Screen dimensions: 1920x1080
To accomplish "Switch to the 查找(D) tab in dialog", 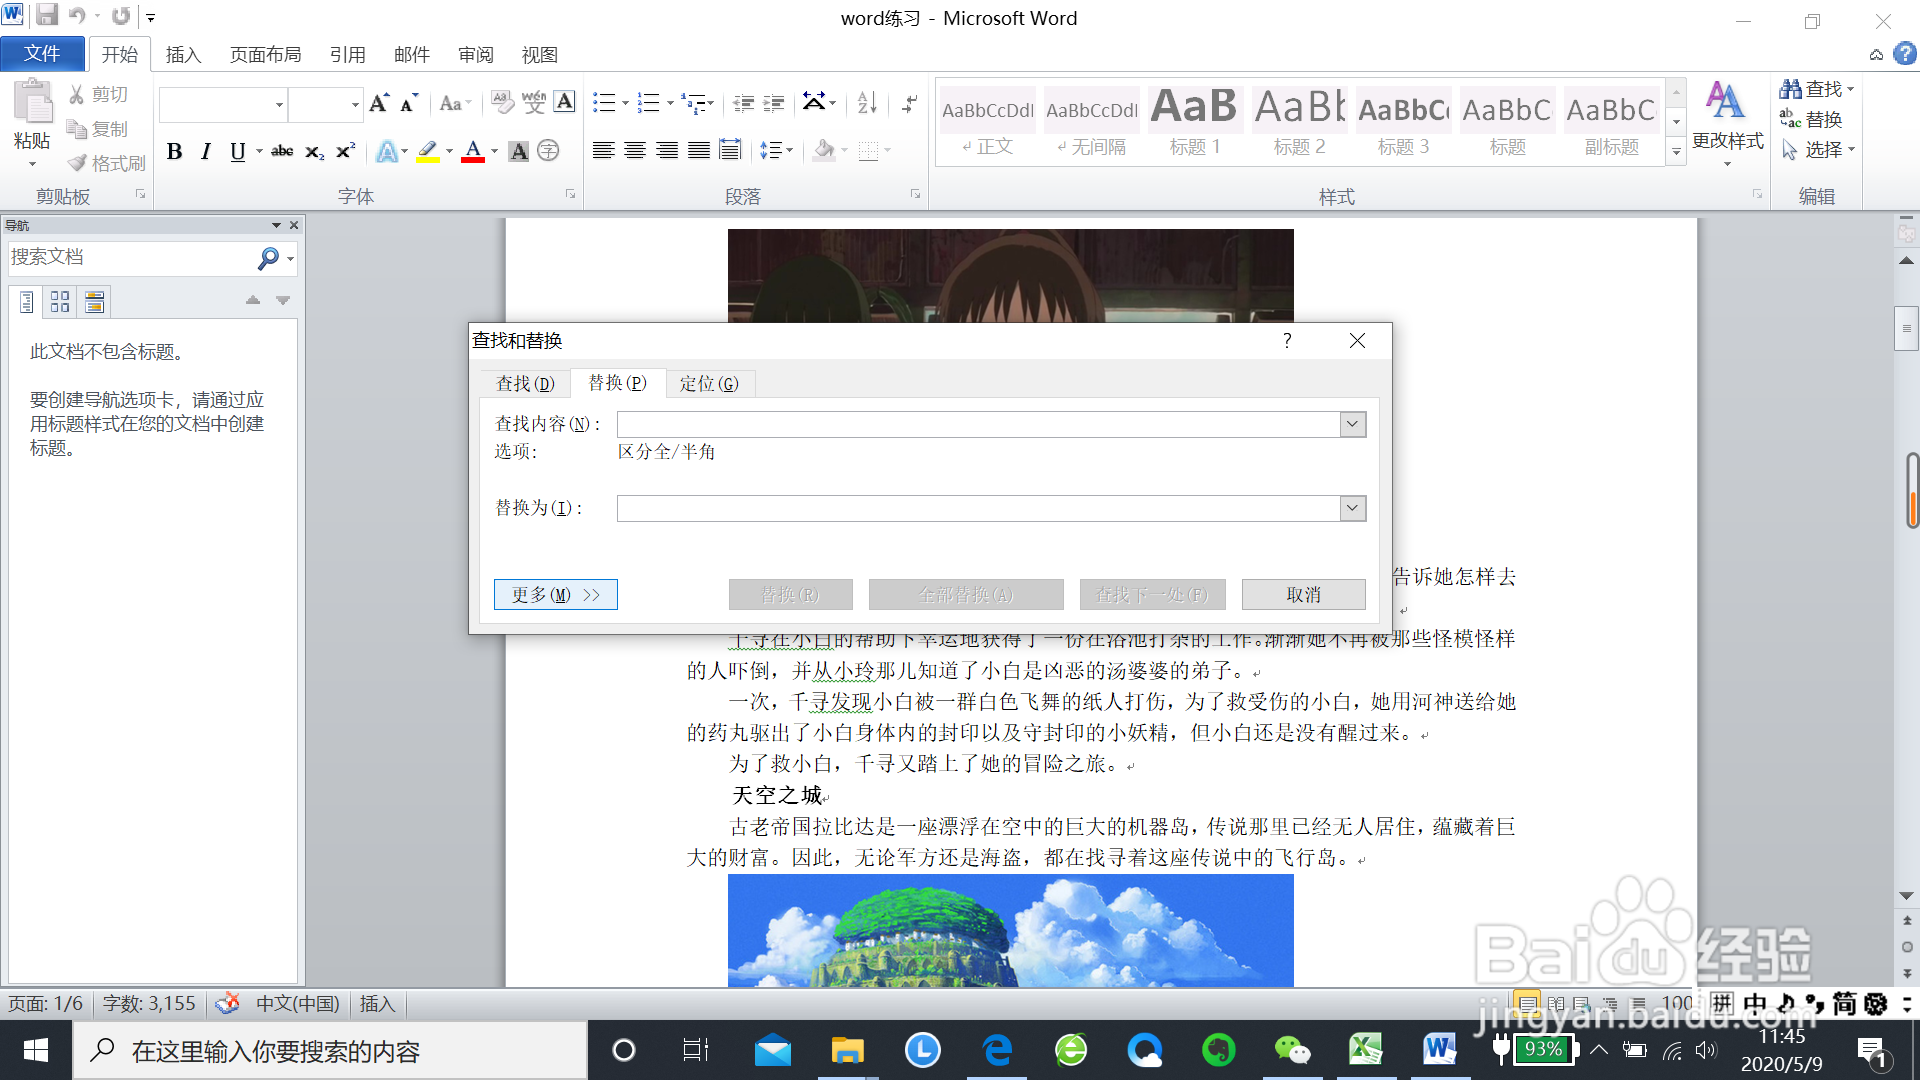I will 525,384.
